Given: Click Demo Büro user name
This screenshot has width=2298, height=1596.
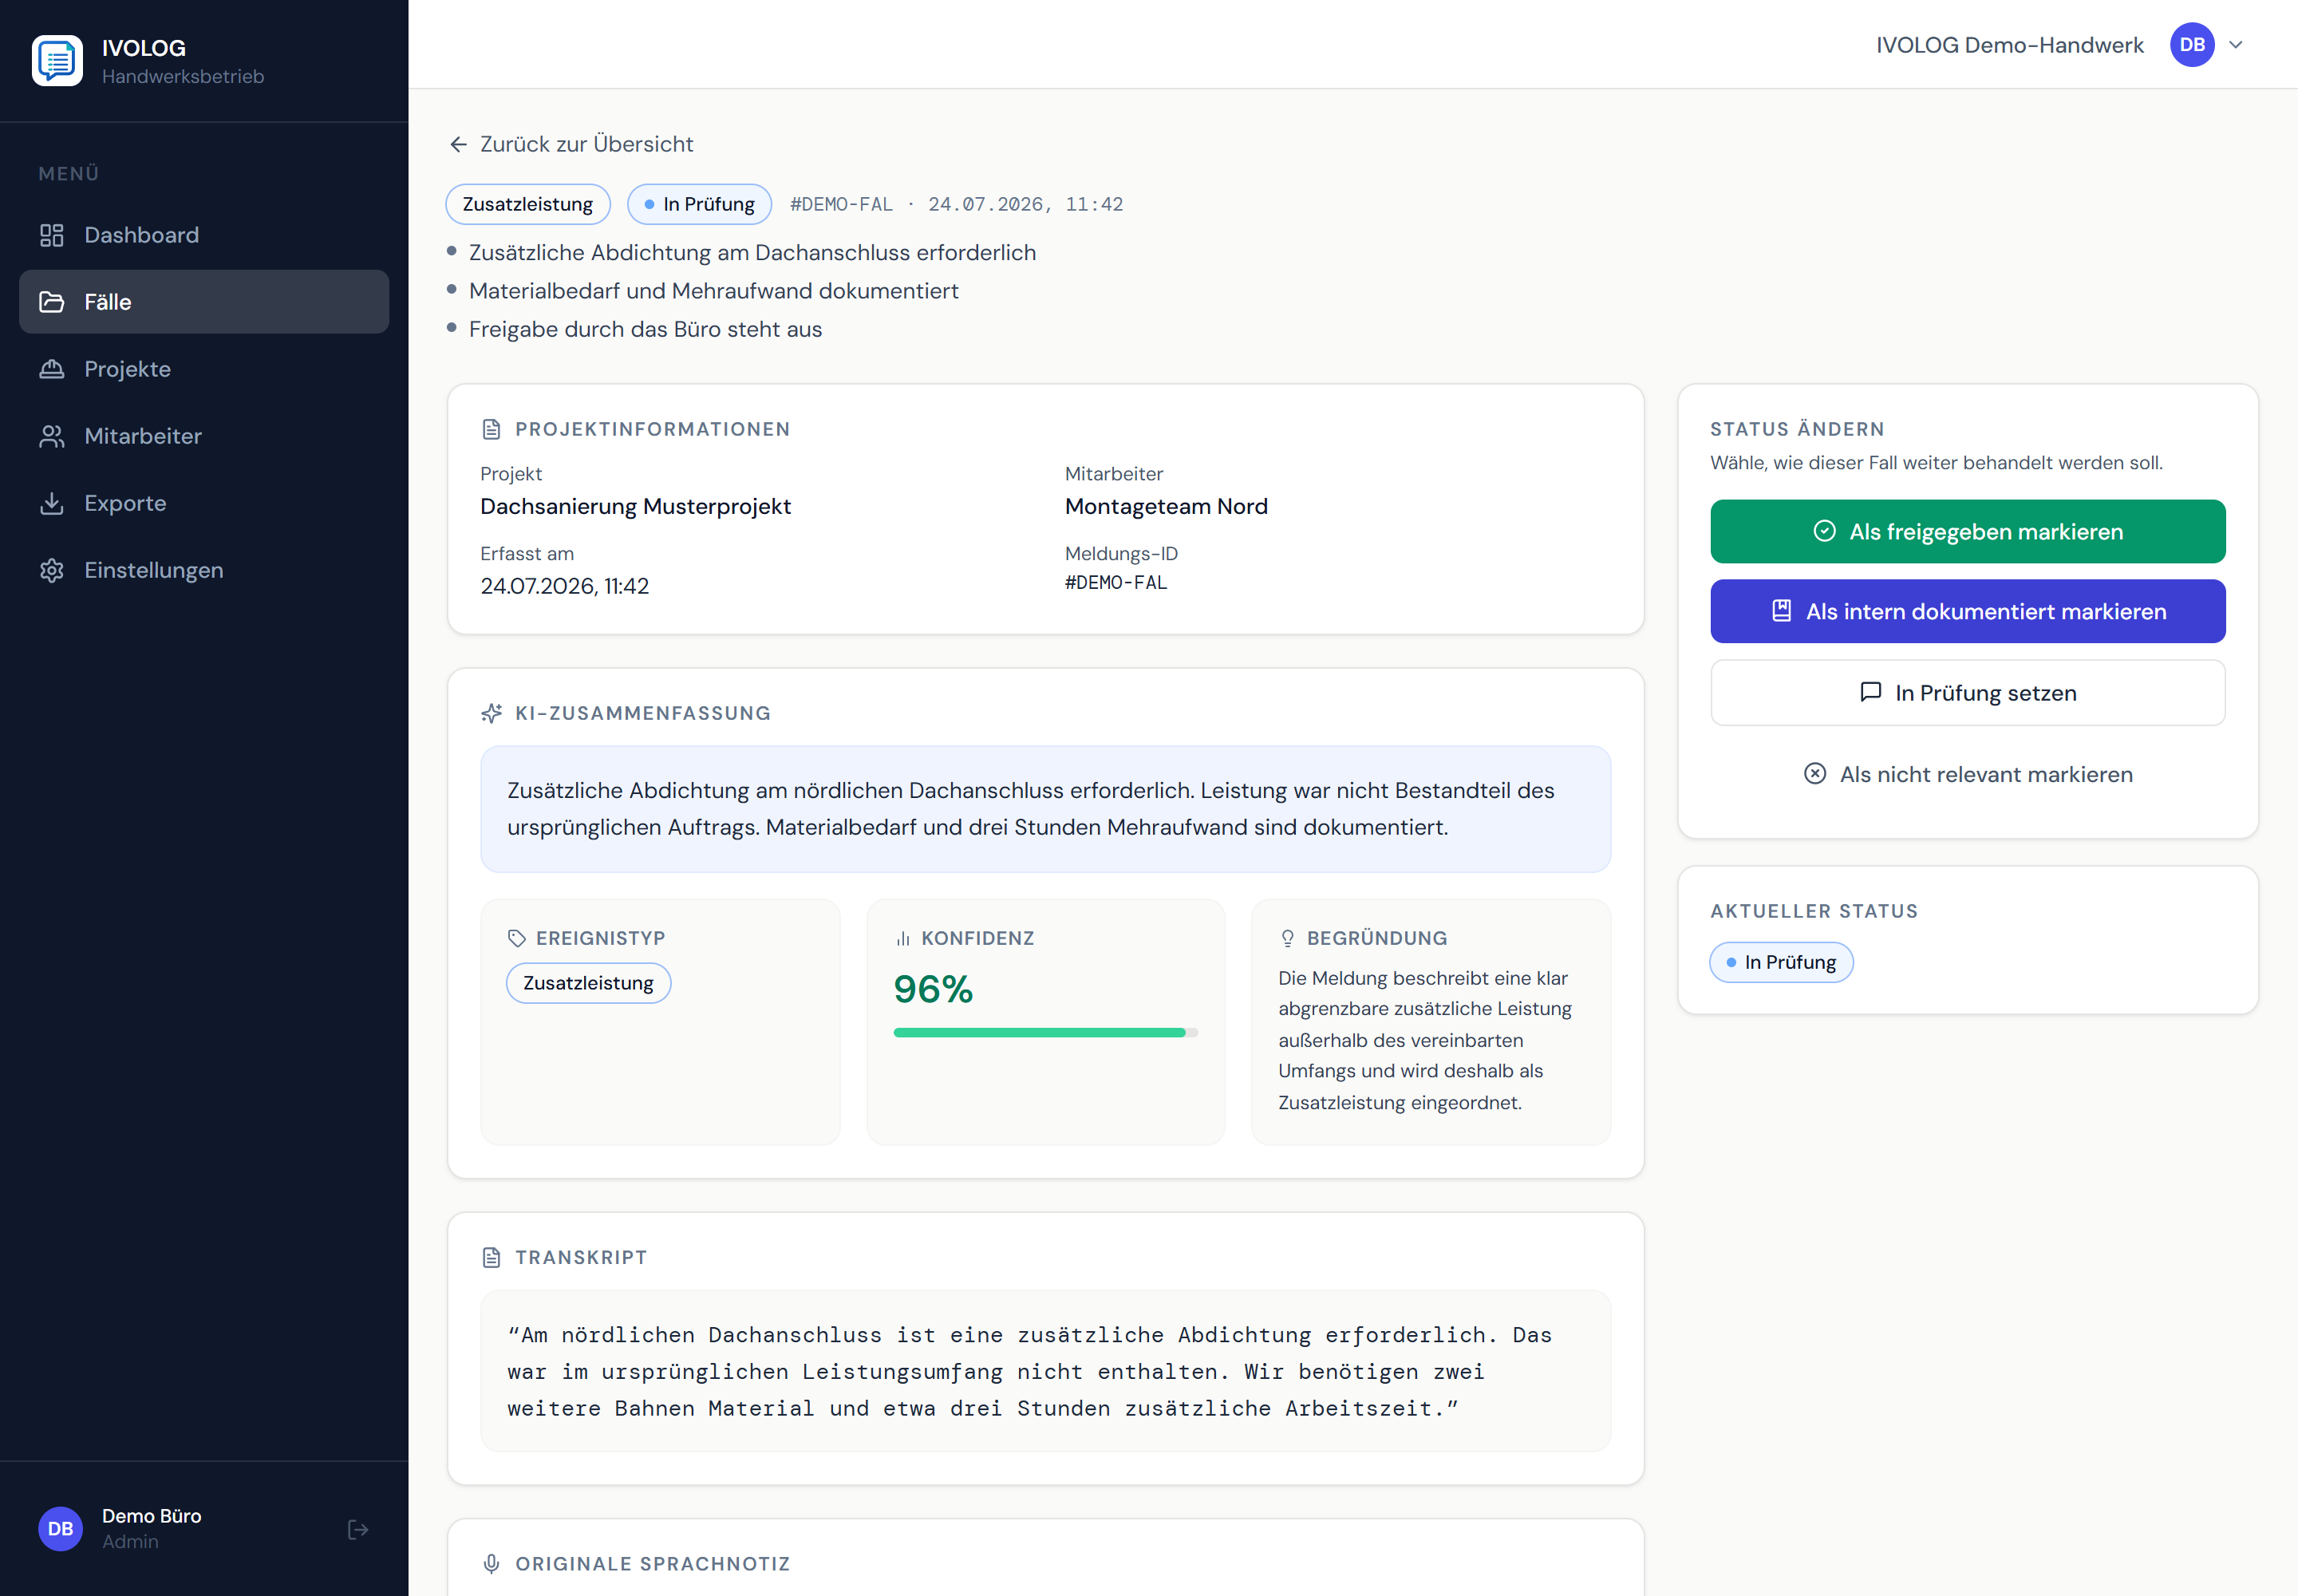Looking at the screenshot, I should pyautogui.click(x=151, y=1516).
